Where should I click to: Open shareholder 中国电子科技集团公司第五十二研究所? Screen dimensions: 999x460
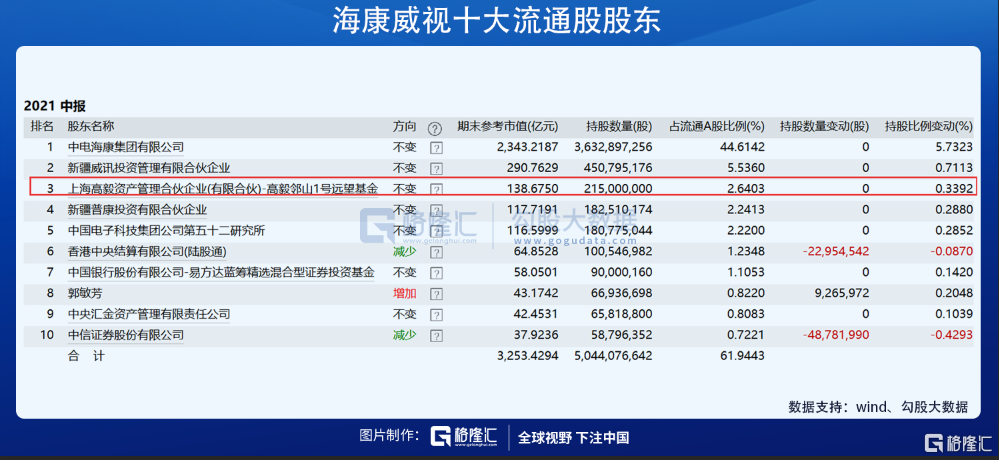pos(166,231)
